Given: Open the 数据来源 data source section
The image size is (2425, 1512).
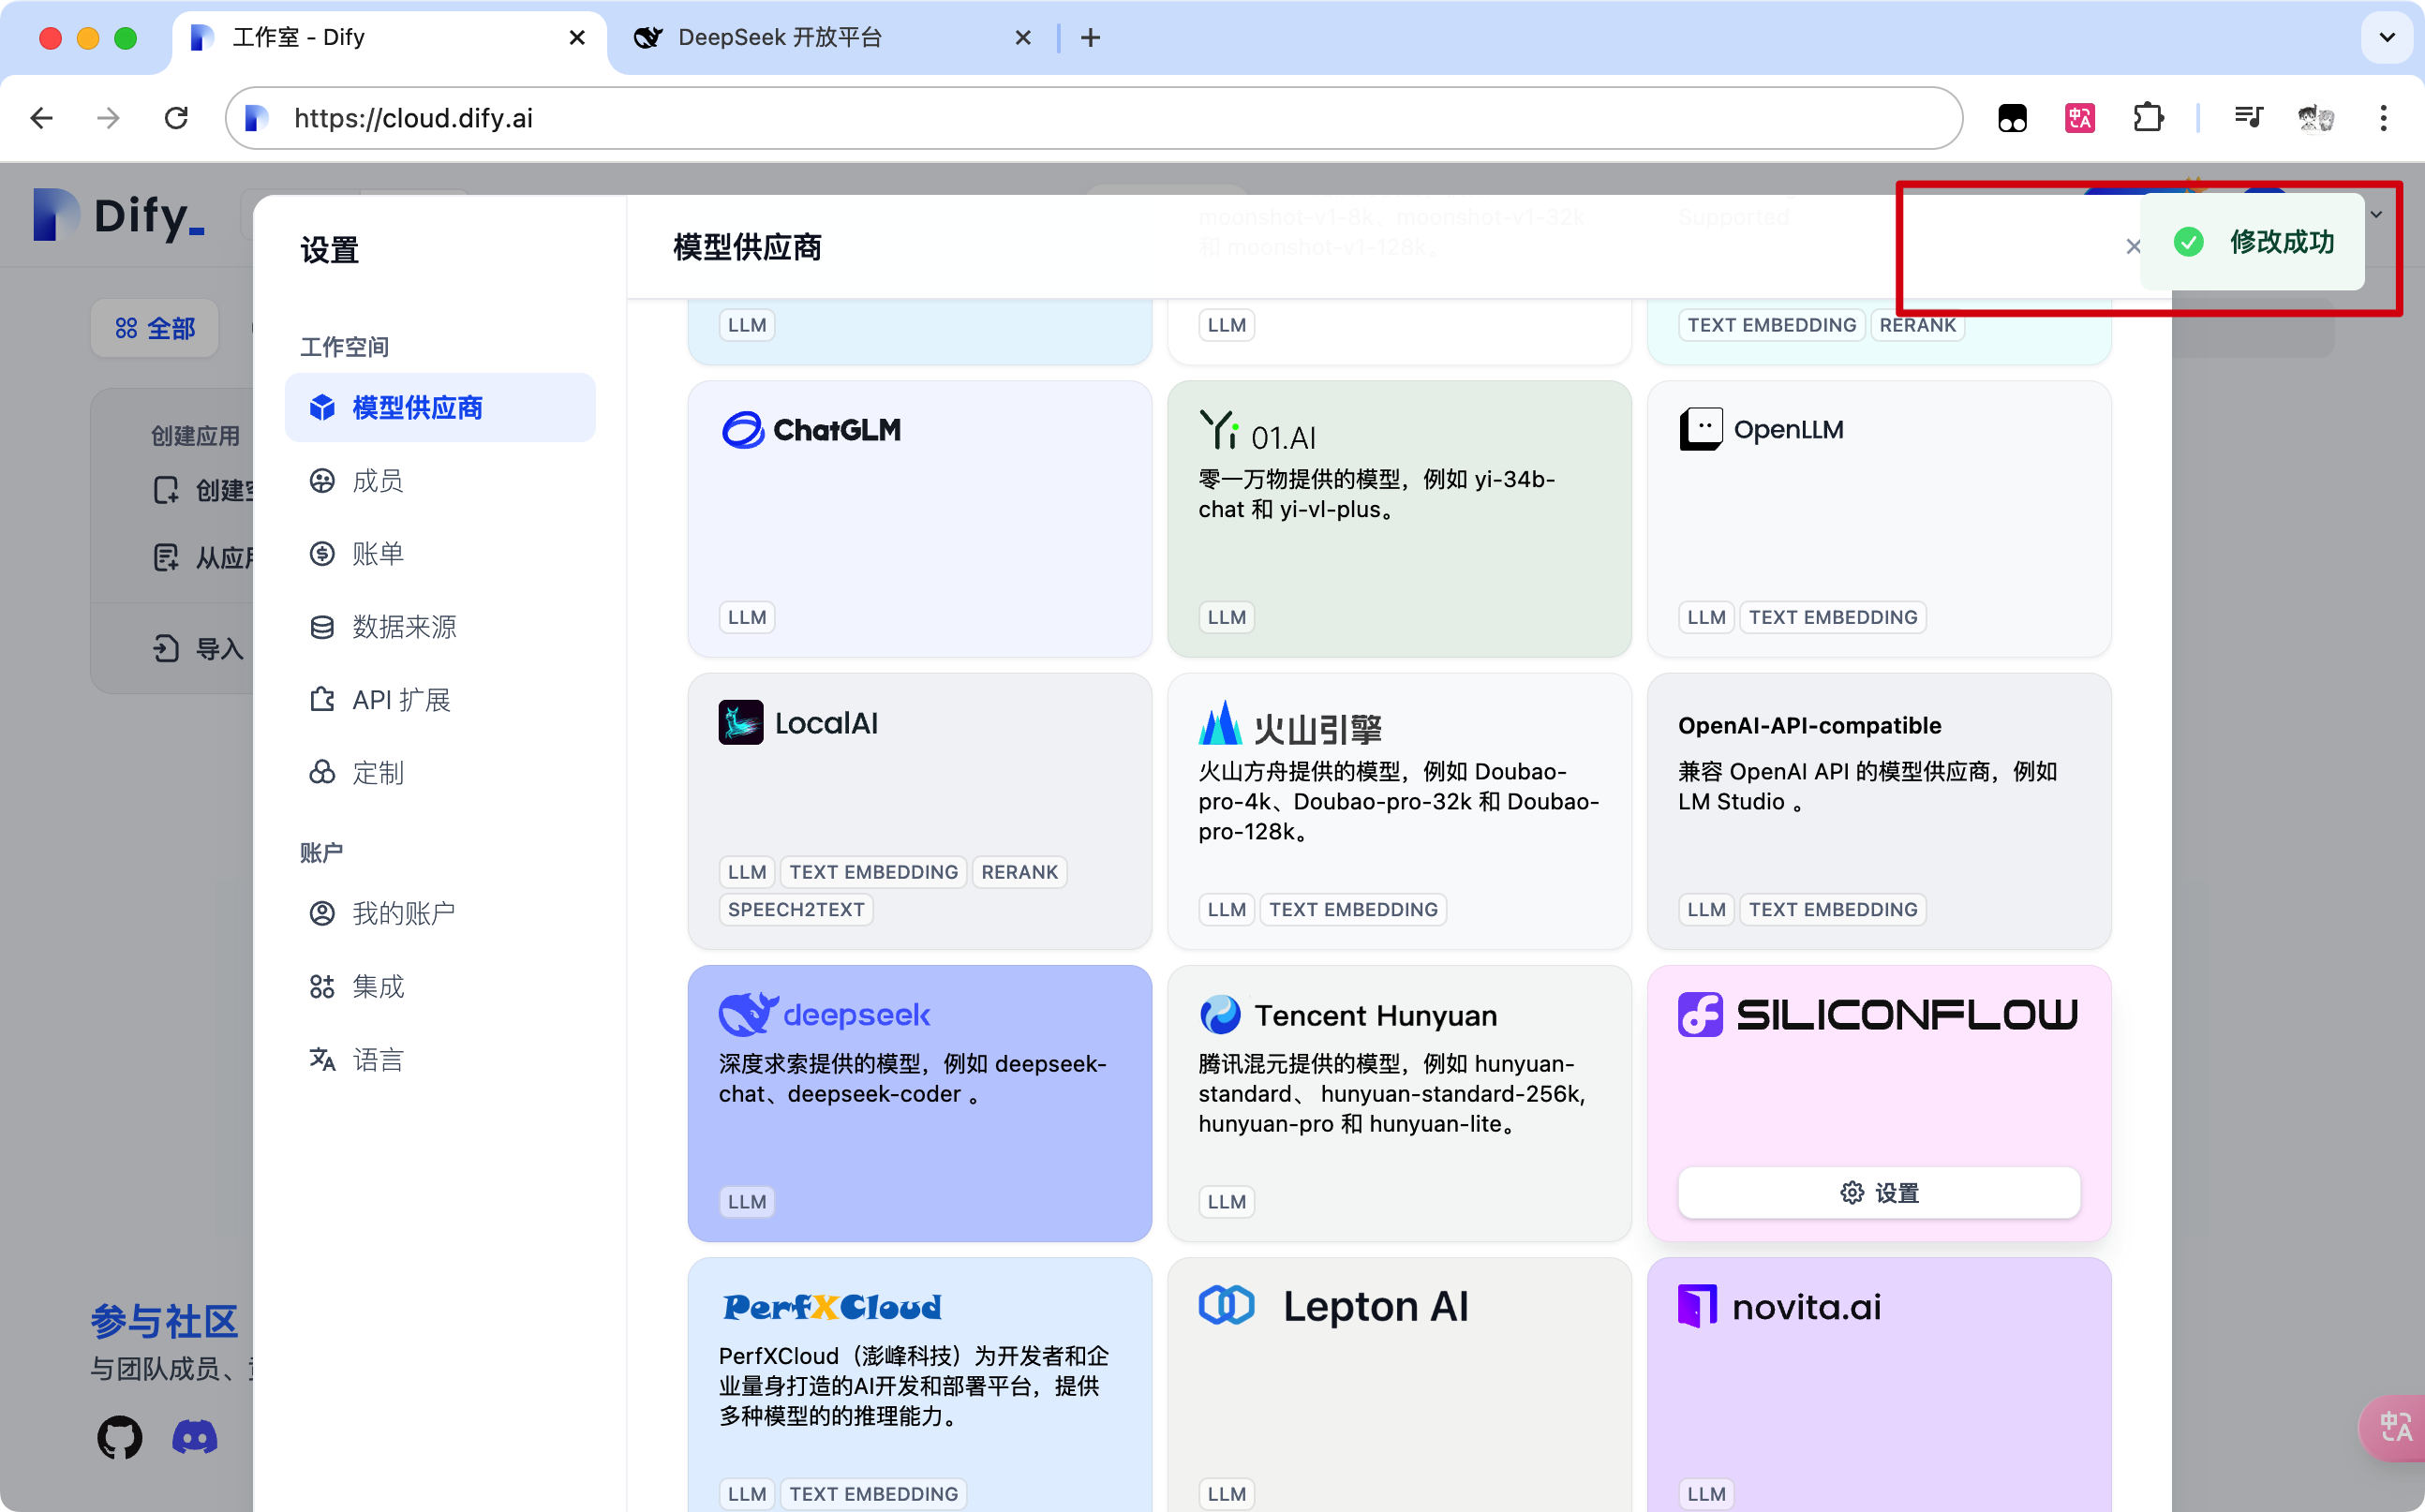Looking at the screenshot, I should (x=440, y=627).
